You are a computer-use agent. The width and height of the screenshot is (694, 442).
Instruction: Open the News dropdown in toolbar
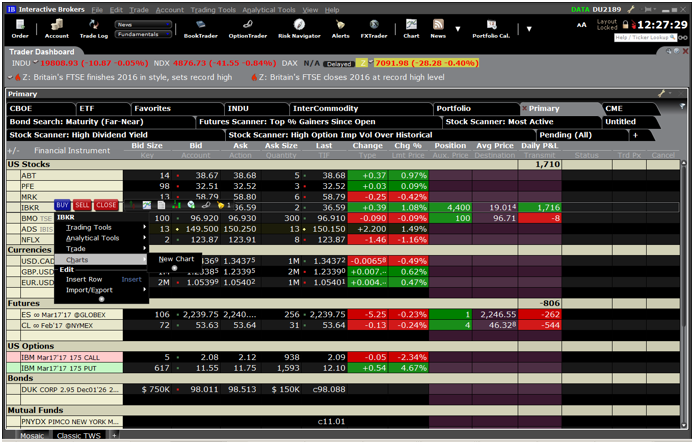[143, 25]
